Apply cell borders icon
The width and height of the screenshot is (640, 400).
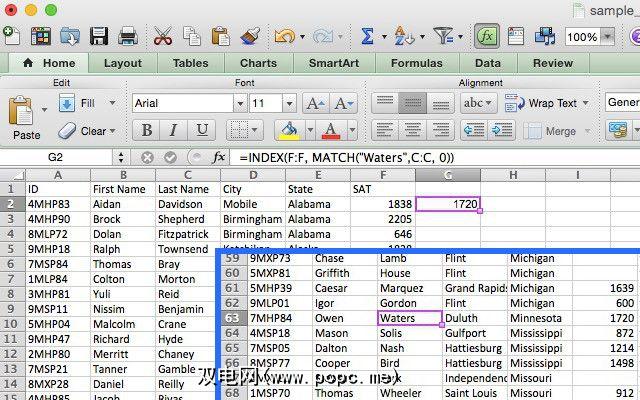pyautogui.click(x=240, y=131)
